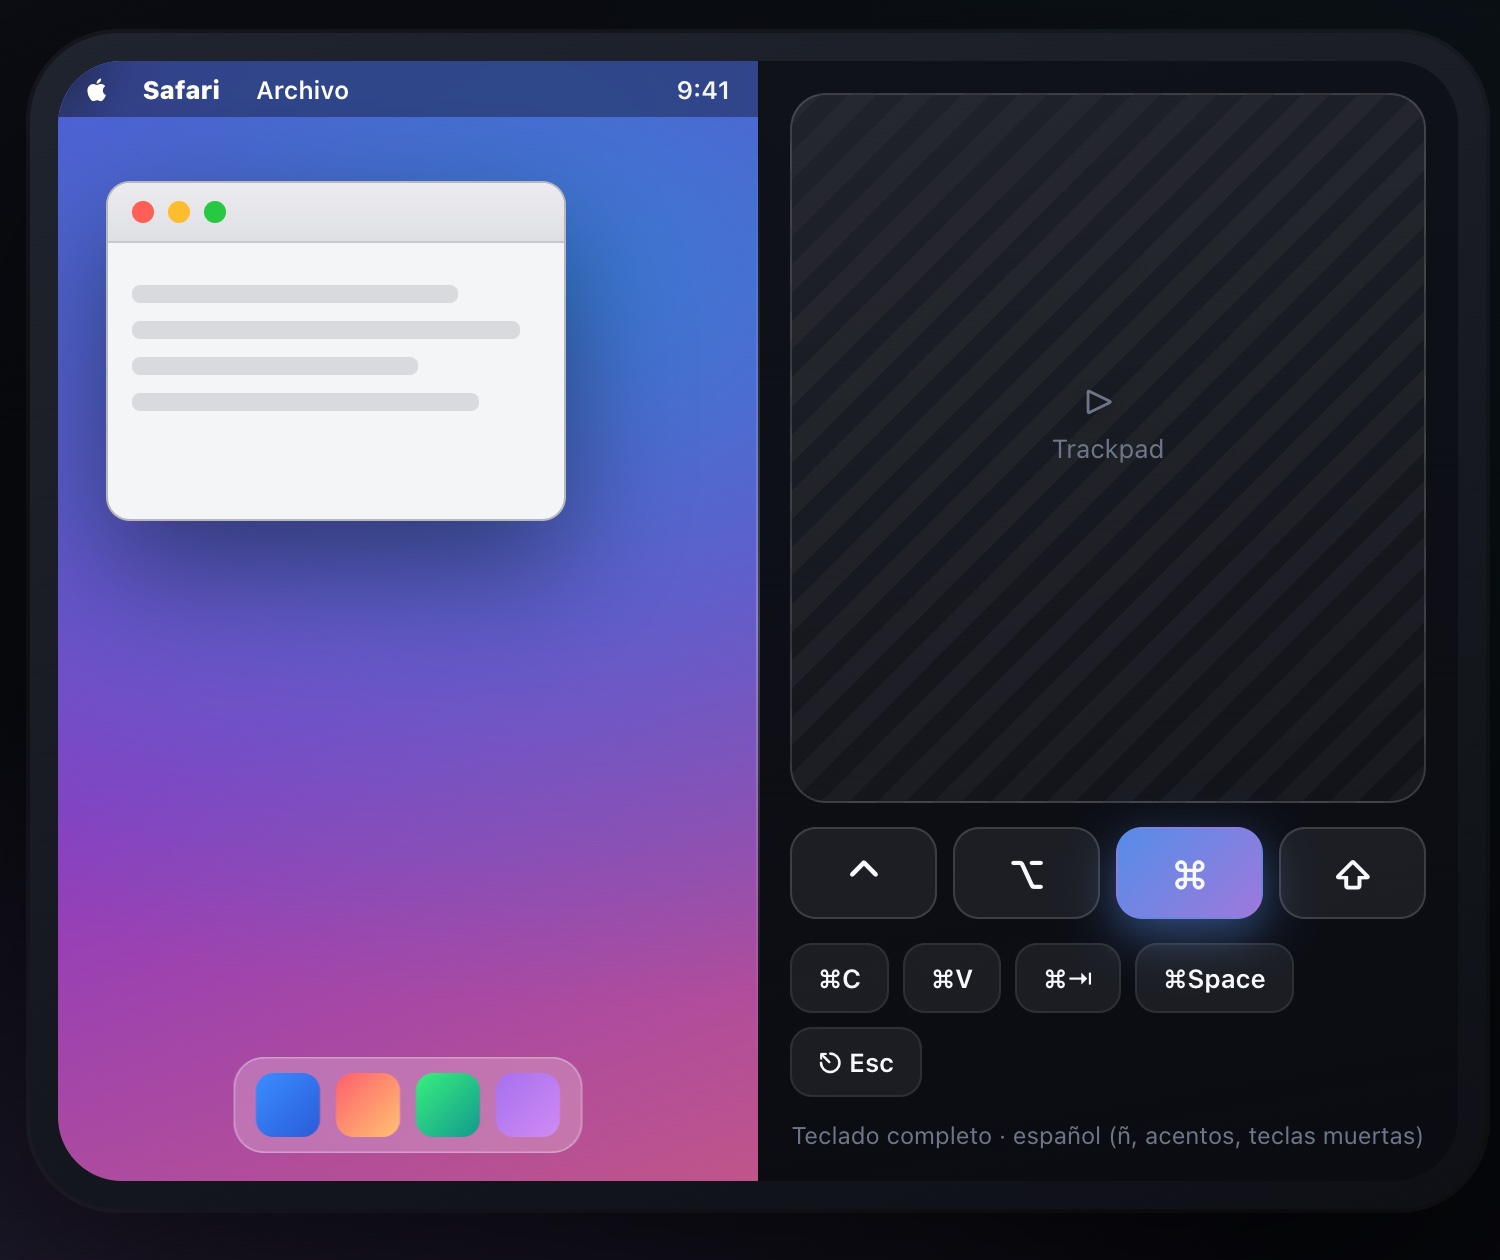
Task: Send the Command-Tab app switch shortcut
Action: [1068, 978]
